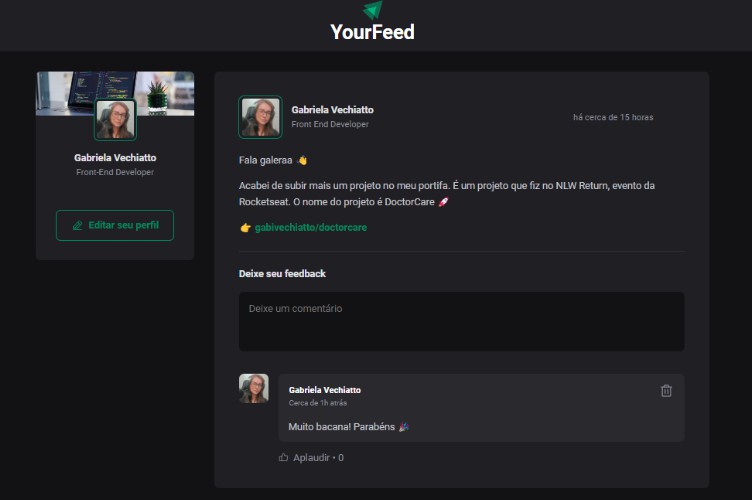
Task: Click Gabriela Vechiatto name in comment
Action: click(325, 390)
